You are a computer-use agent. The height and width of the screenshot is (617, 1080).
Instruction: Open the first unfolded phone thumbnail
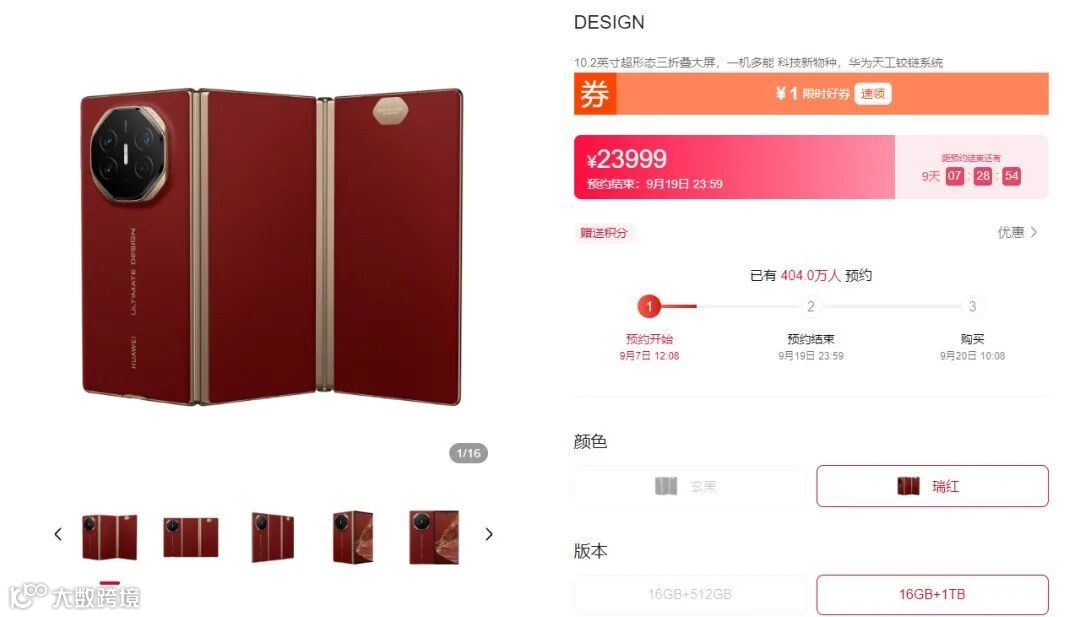(x=110, y=536)
